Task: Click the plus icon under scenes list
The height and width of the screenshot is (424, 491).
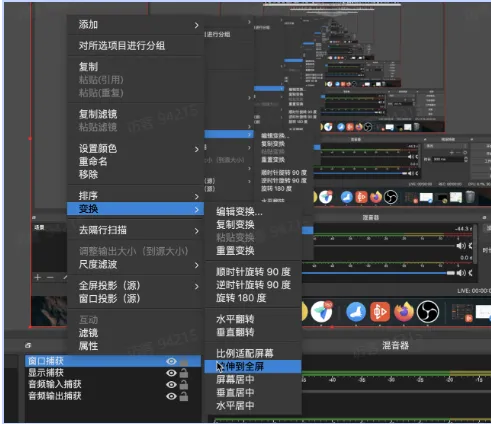Action: (38, 277)
